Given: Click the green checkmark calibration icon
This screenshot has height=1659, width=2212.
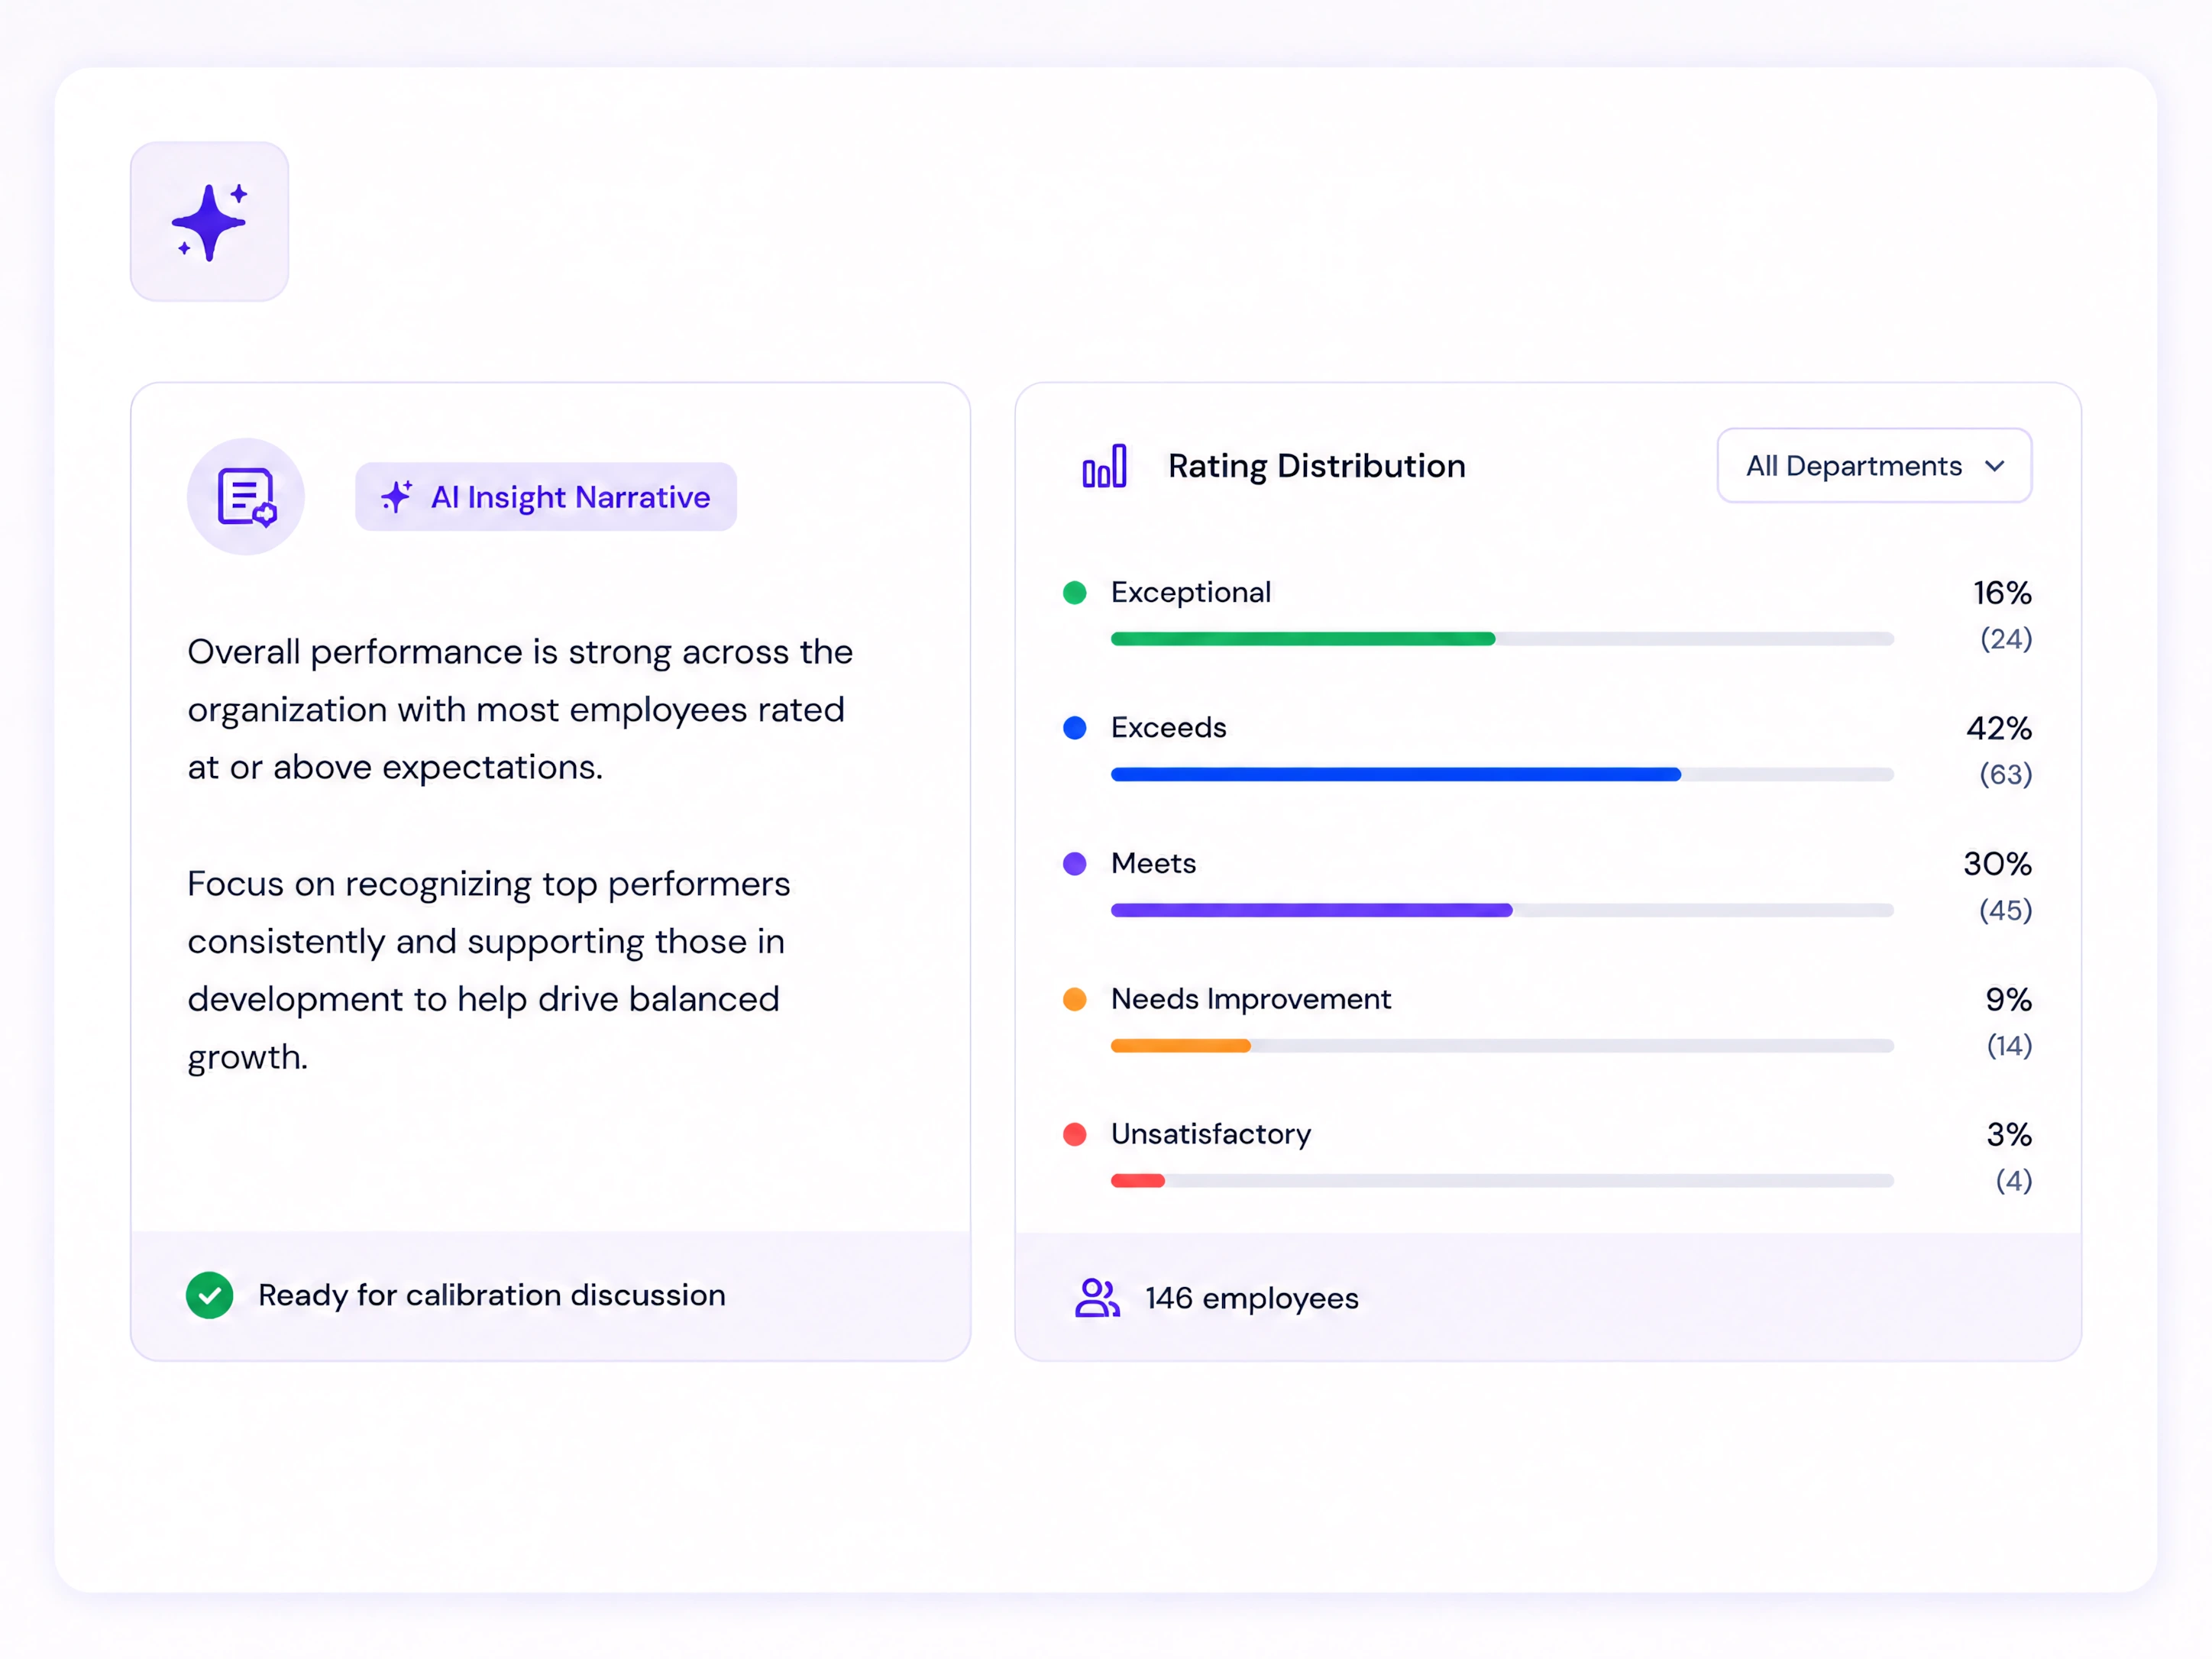Looking at the screenshot, I should 209,1295.
